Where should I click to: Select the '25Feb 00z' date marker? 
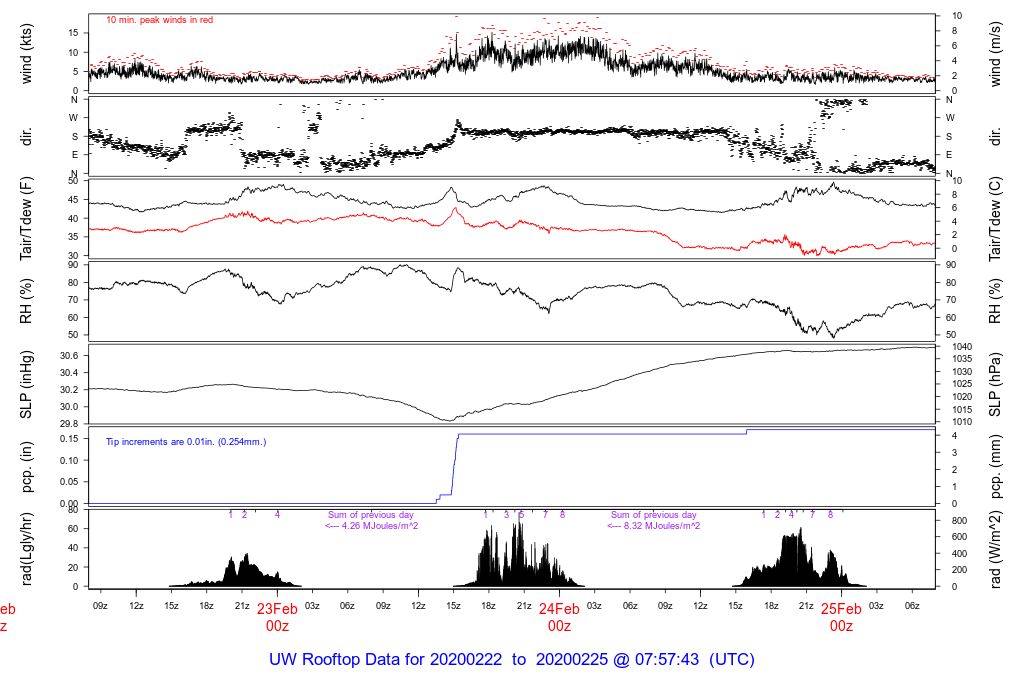pos(841,617)
